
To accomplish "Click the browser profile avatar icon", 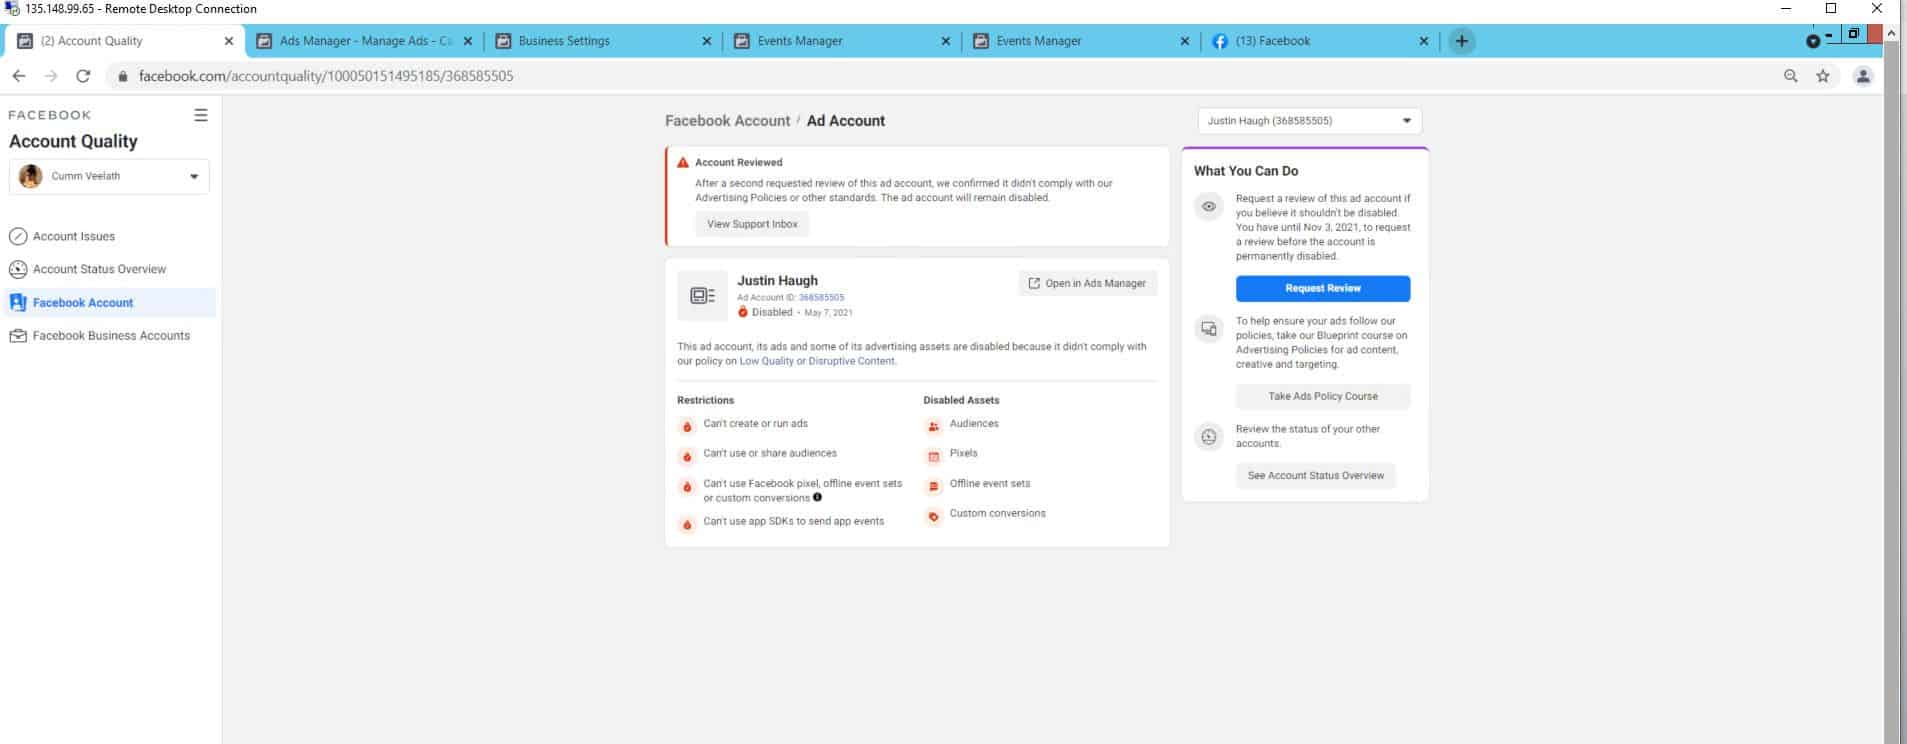I will (1862, 76).
